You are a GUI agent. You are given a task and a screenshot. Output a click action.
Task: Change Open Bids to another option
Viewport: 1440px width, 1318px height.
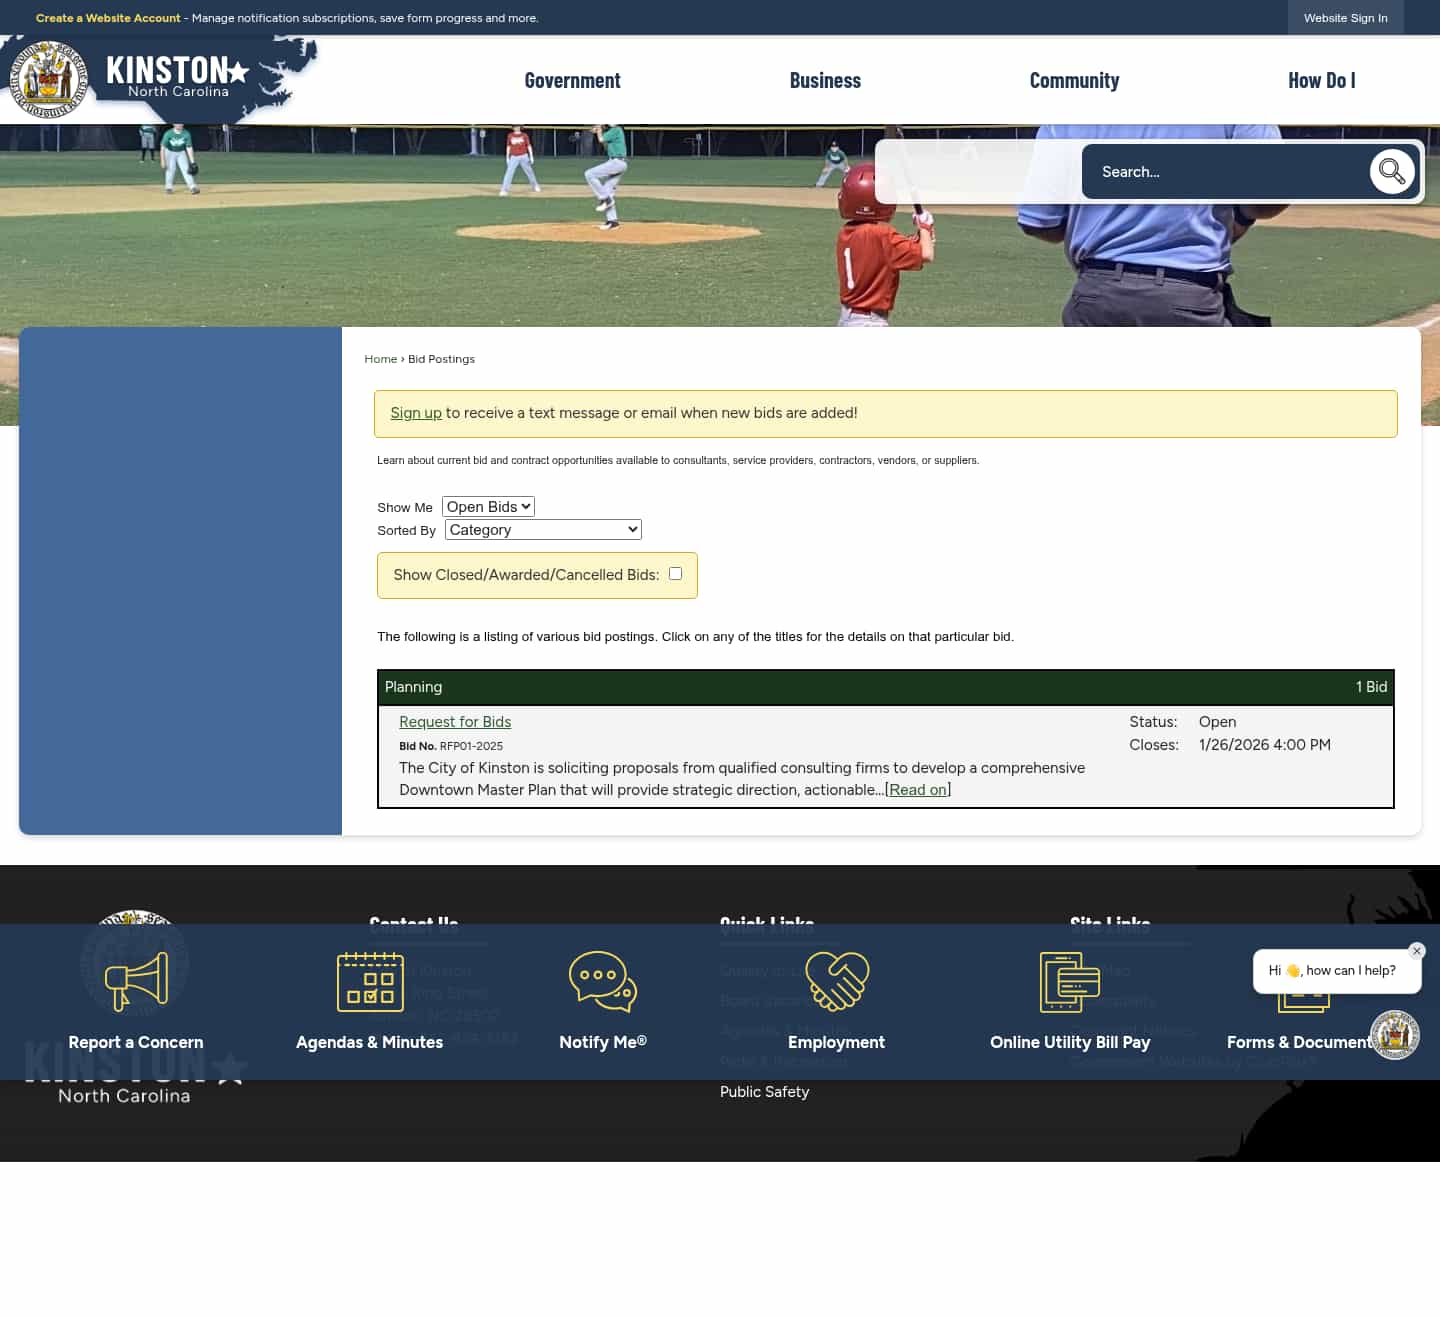(488, 506)
